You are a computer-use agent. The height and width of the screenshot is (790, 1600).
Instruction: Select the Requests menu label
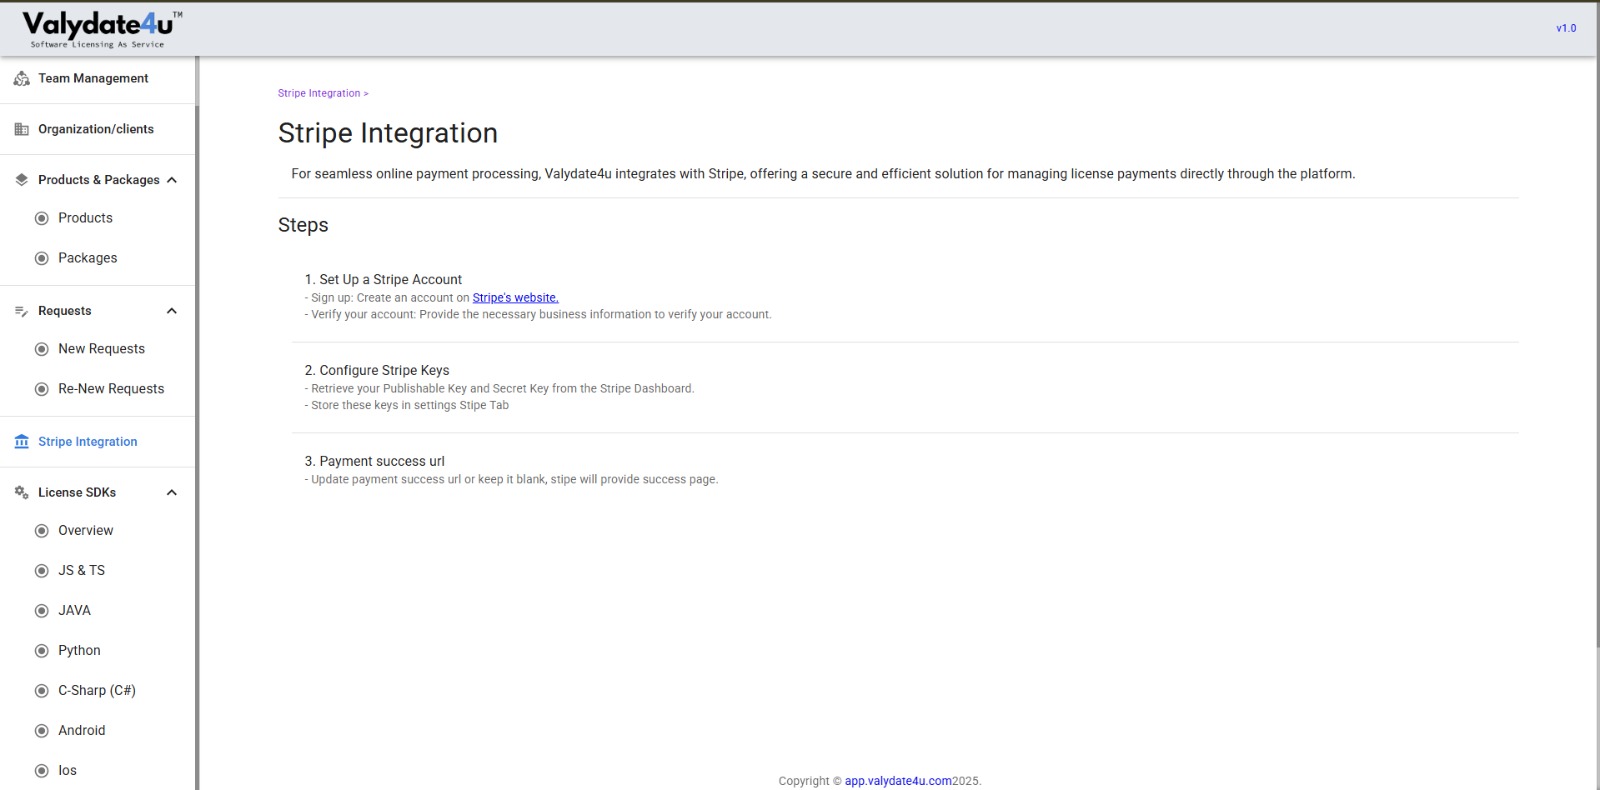click(x=65, y=311)
